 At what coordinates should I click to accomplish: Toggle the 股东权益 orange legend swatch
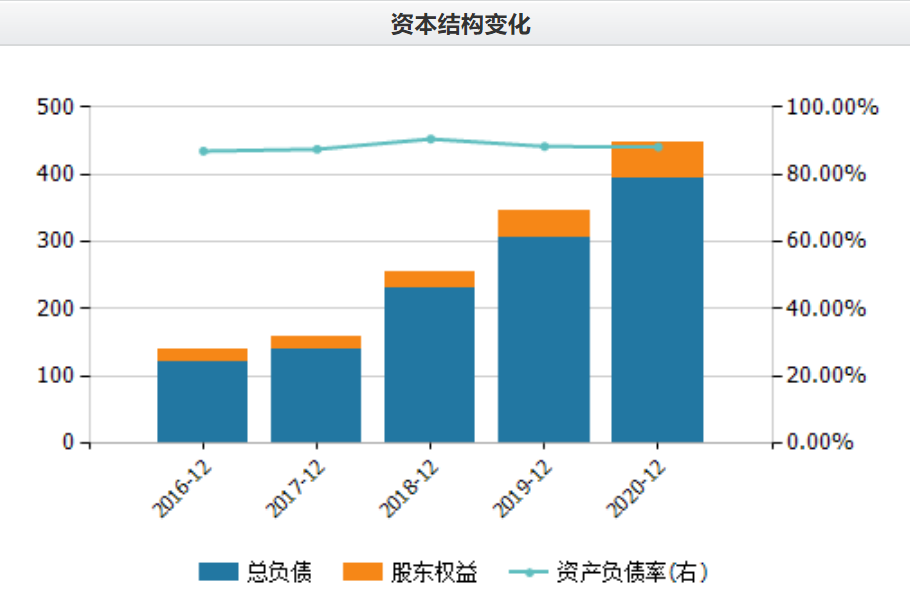point(363,571)
